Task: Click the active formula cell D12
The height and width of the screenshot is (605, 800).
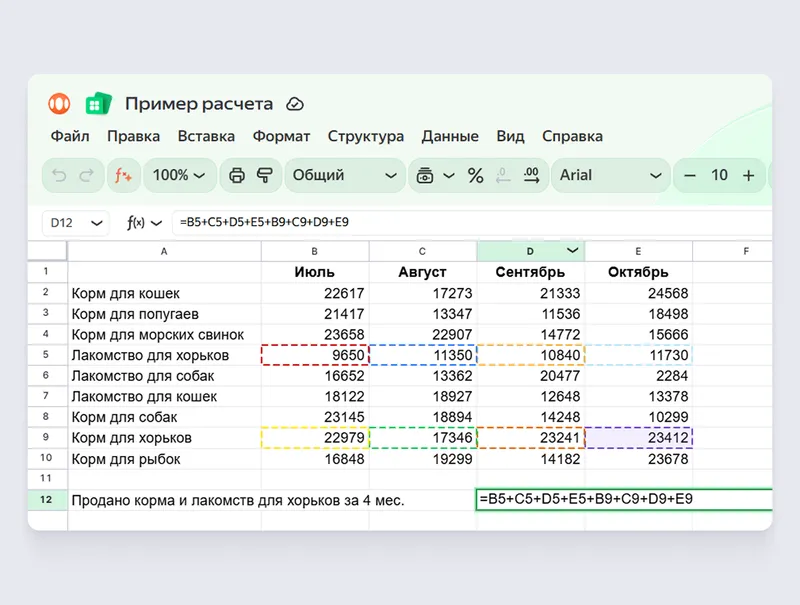Action: (624, 499)
